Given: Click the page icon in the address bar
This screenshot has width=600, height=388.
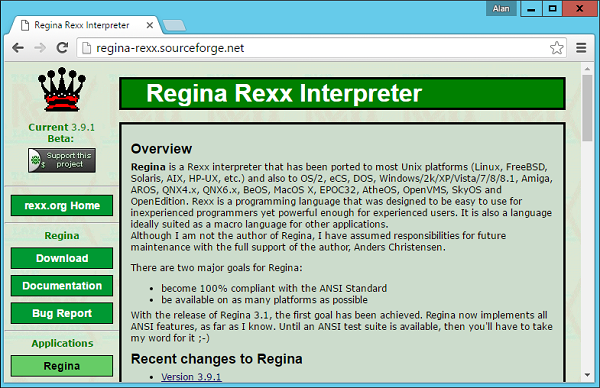Looking at the screenshot, I should 86,48.
